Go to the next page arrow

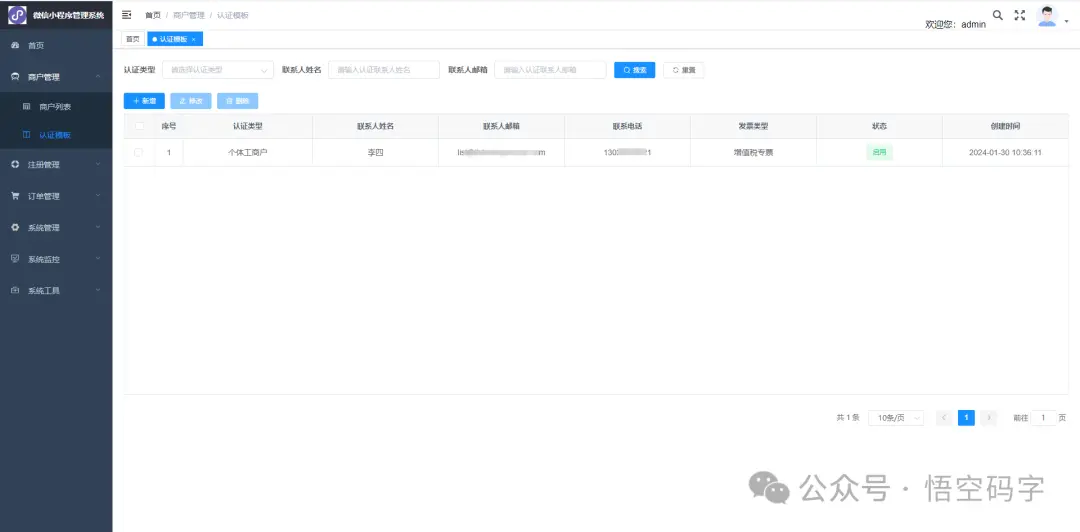pos(988,418)
